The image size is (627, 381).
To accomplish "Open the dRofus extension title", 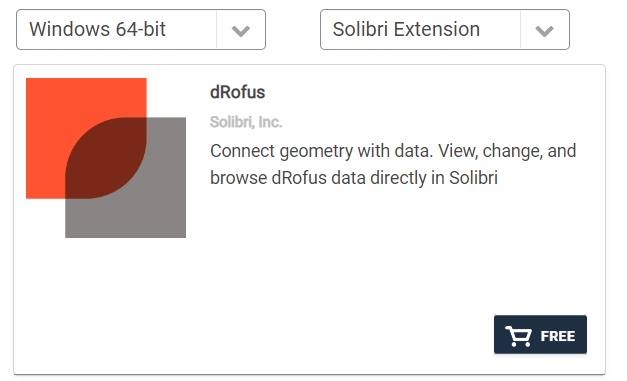I will [x=238, y=92].
